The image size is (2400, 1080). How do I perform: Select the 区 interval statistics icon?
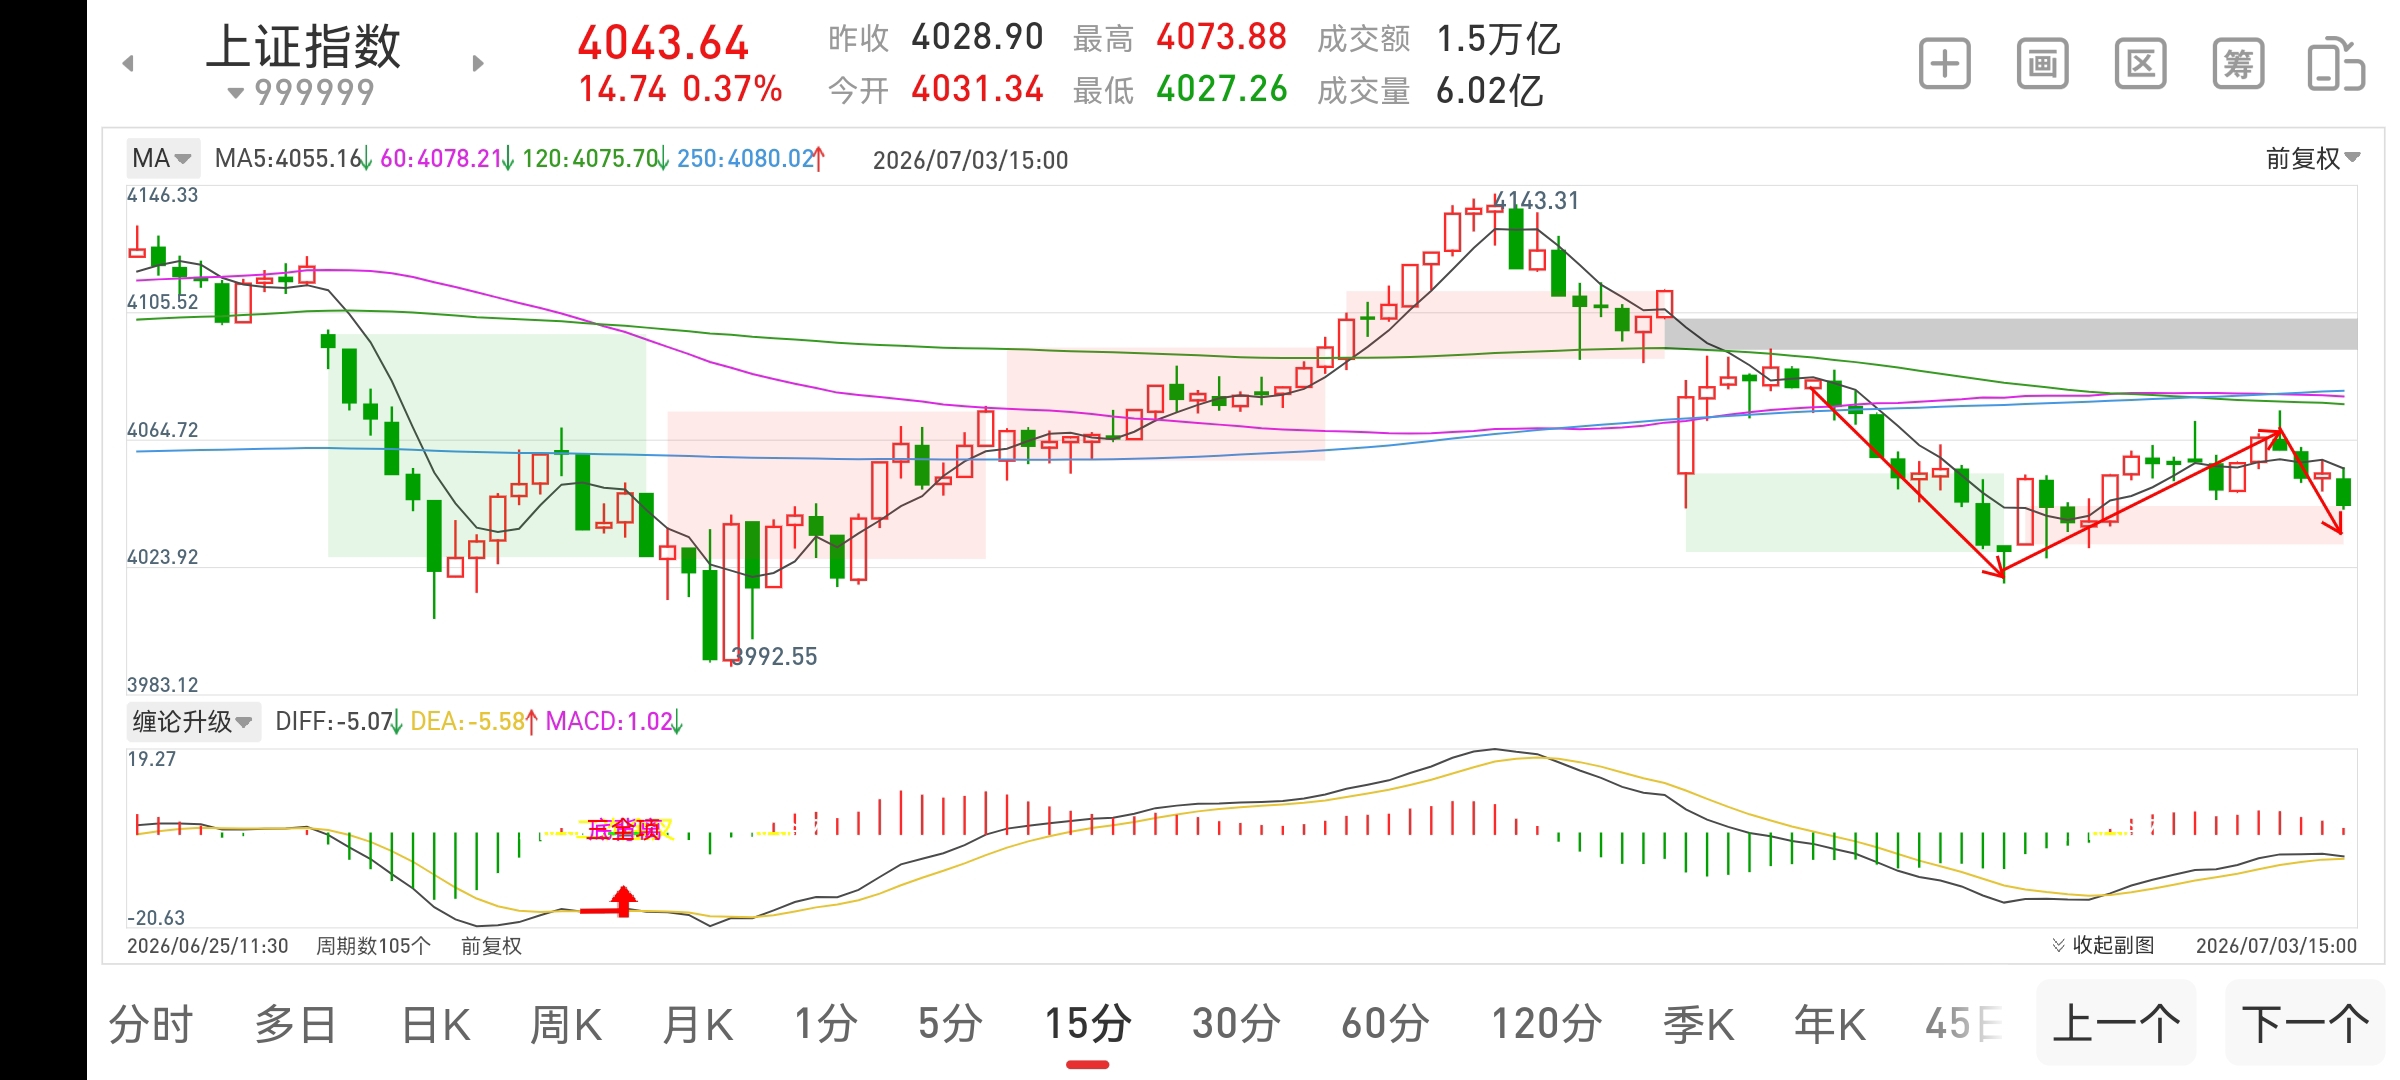point(2140,65)
